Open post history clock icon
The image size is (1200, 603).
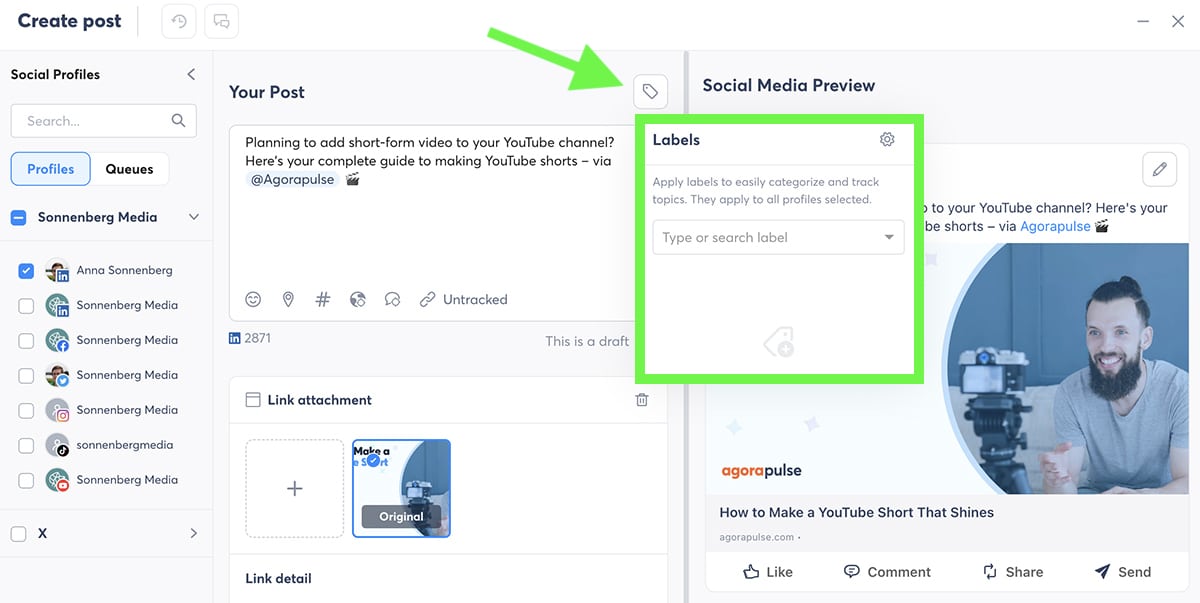tap(179, 21)
